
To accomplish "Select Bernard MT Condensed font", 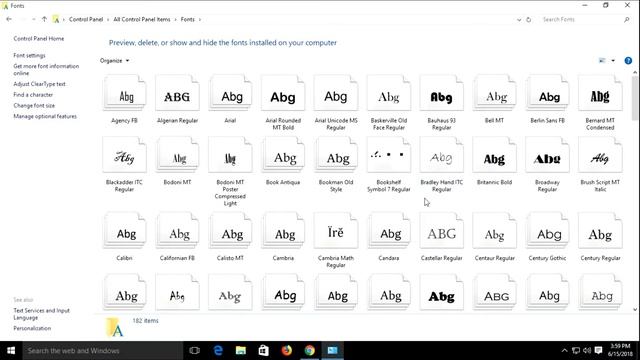I will 600,93.
